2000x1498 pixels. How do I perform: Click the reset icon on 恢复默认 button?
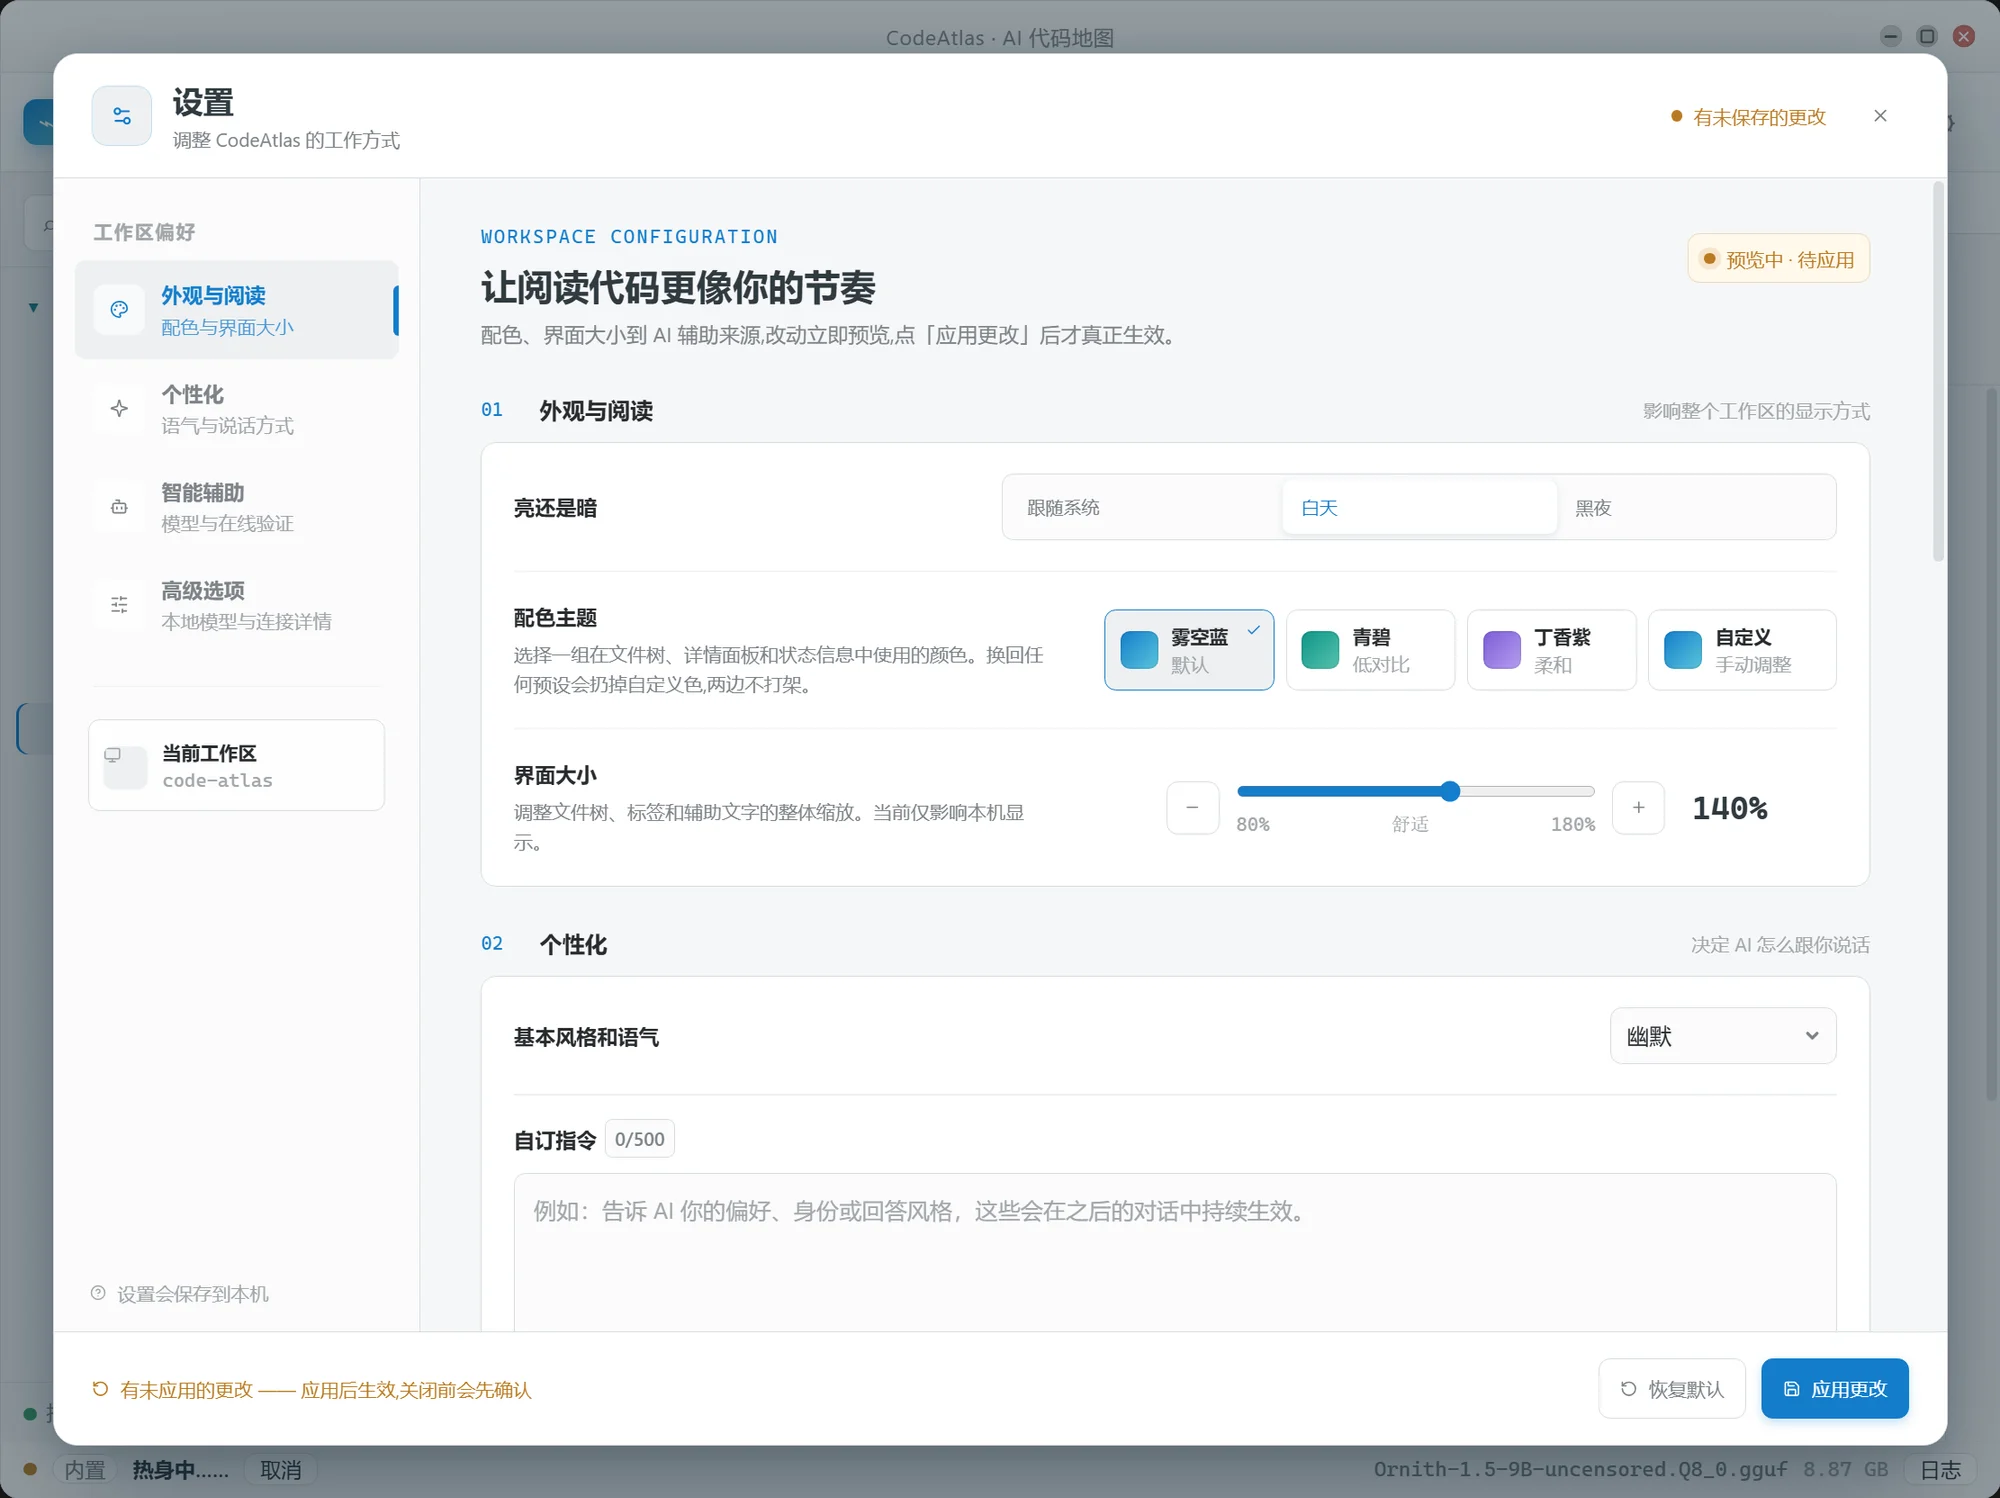coord(1628,1389)
